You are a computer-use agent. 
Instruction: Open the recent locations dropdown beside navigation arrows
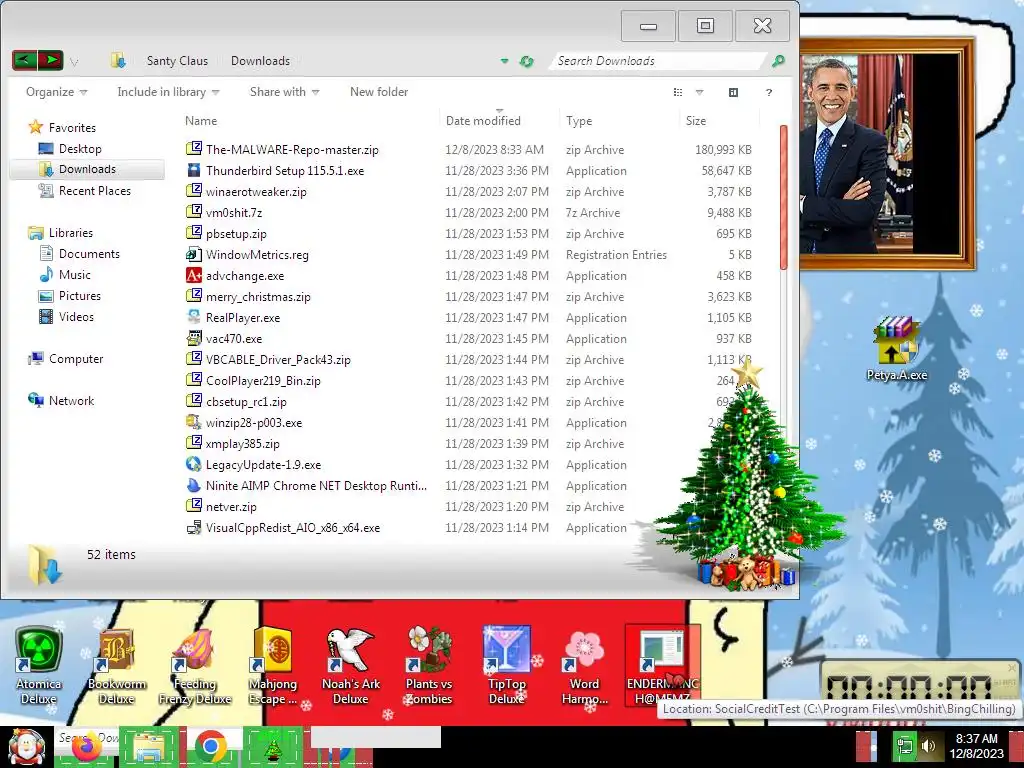tap(74, 62)
